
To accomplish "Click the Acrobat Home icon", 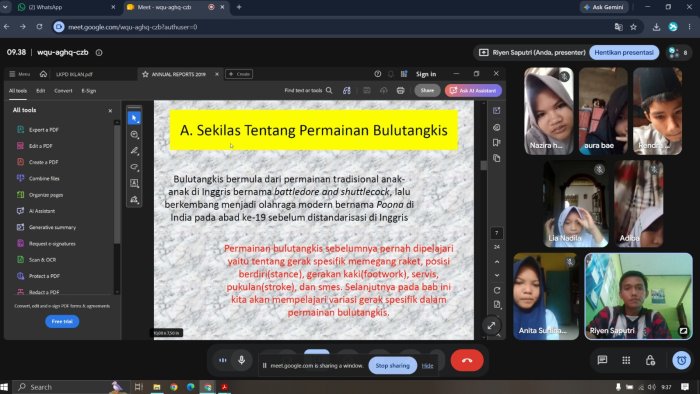I will tap(43, 74).
